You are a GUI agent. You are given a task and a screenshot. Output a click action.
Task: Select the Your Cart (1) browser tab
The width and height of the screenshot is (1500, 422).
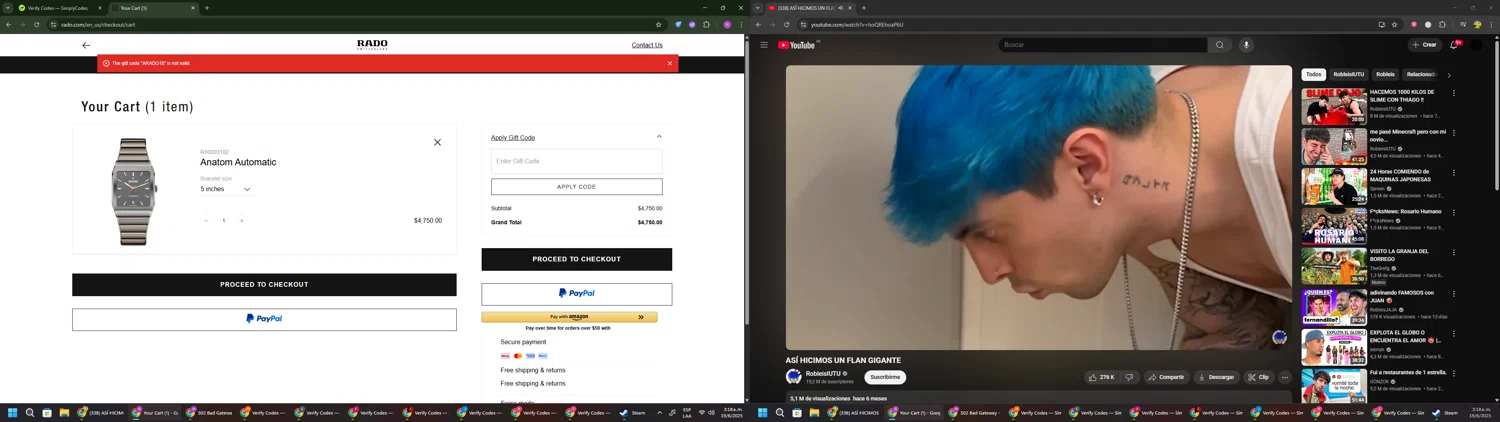150,8
